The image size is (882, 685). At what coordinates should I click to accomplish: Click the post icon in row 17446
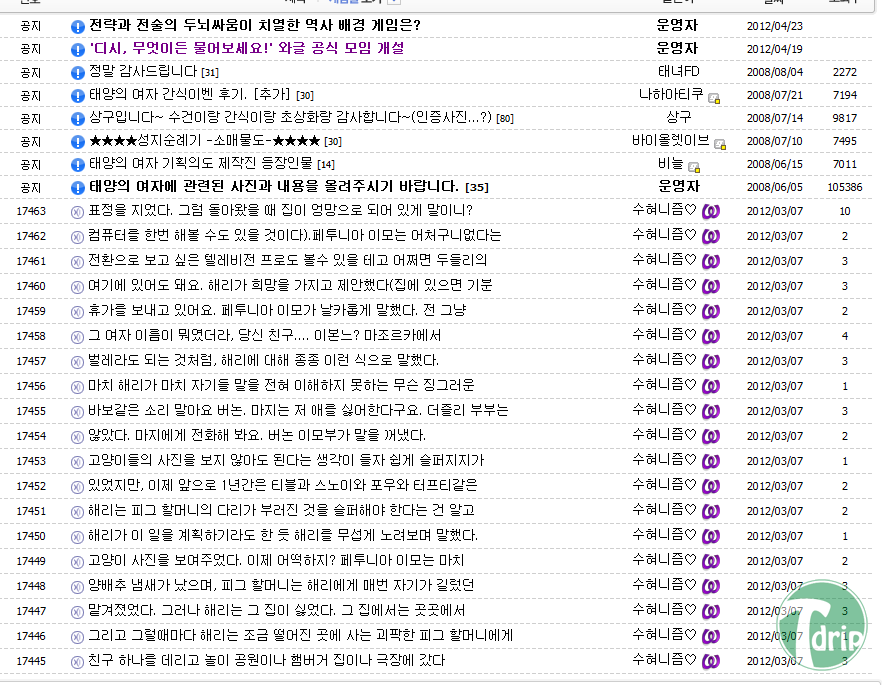tap(77, 637)
